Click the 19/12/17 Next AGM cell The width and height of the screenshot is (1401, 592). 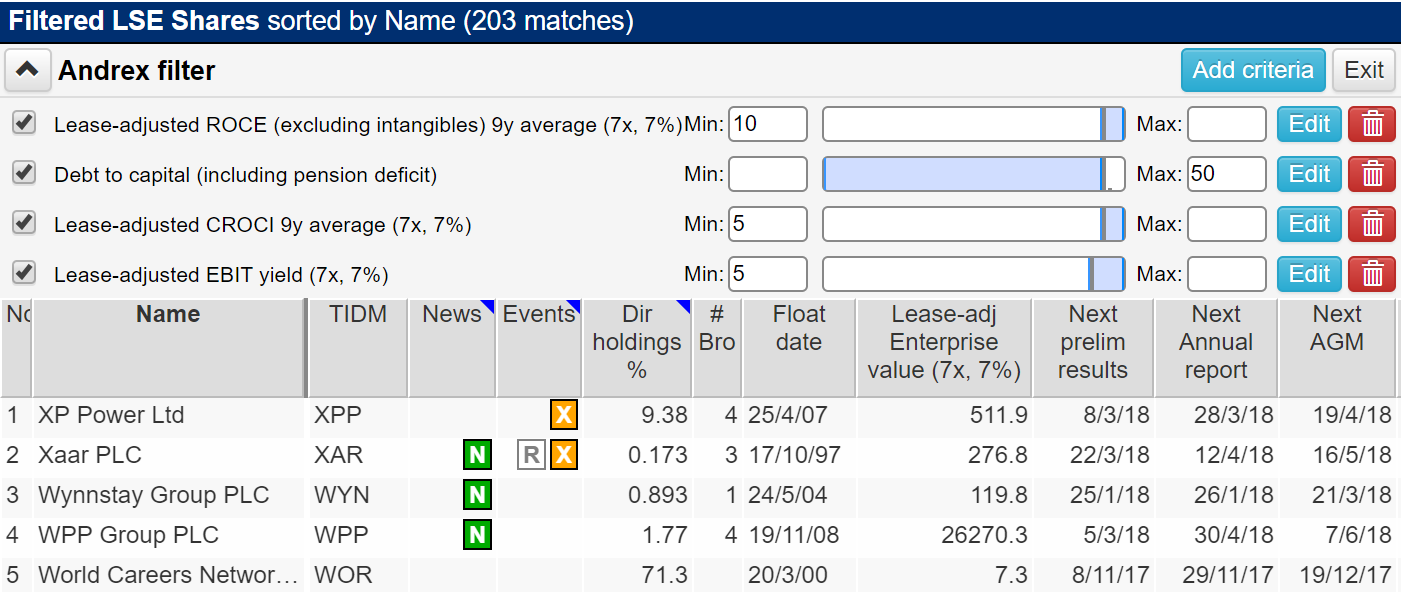tap(1339, 575)
